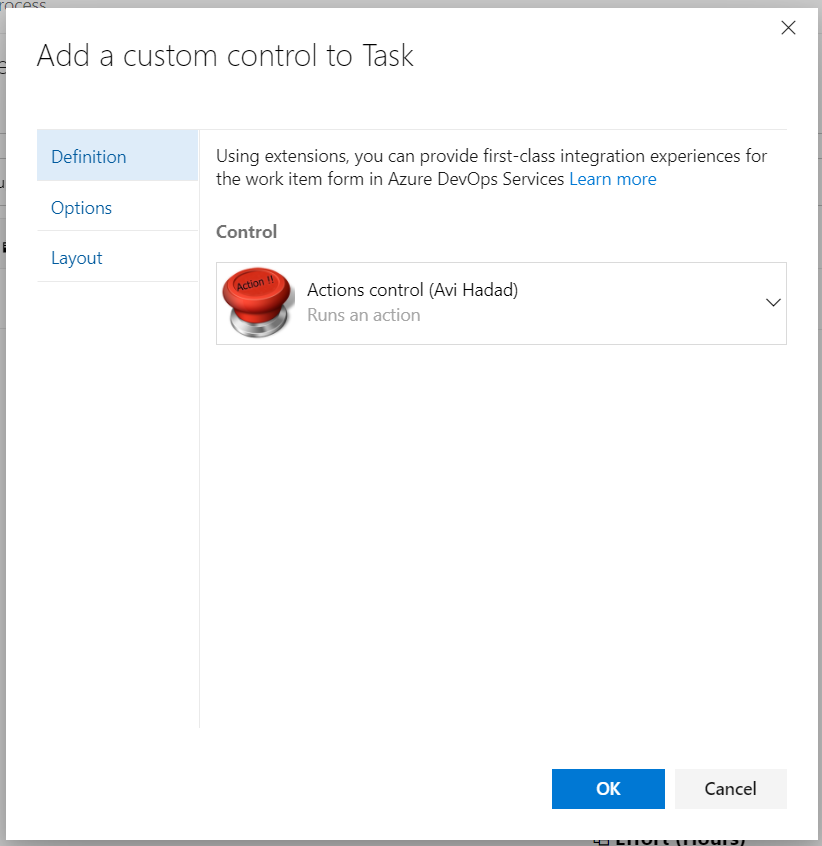The image size is (822, 846).
Task: Click the extensions description paragraph text
Action: click(490, 157)
